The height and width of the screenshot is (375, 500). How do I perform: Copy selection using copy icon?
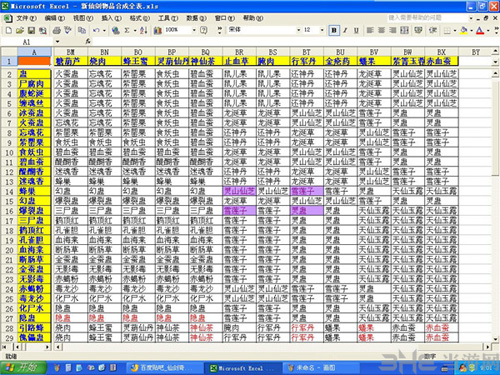click(82, 30)
